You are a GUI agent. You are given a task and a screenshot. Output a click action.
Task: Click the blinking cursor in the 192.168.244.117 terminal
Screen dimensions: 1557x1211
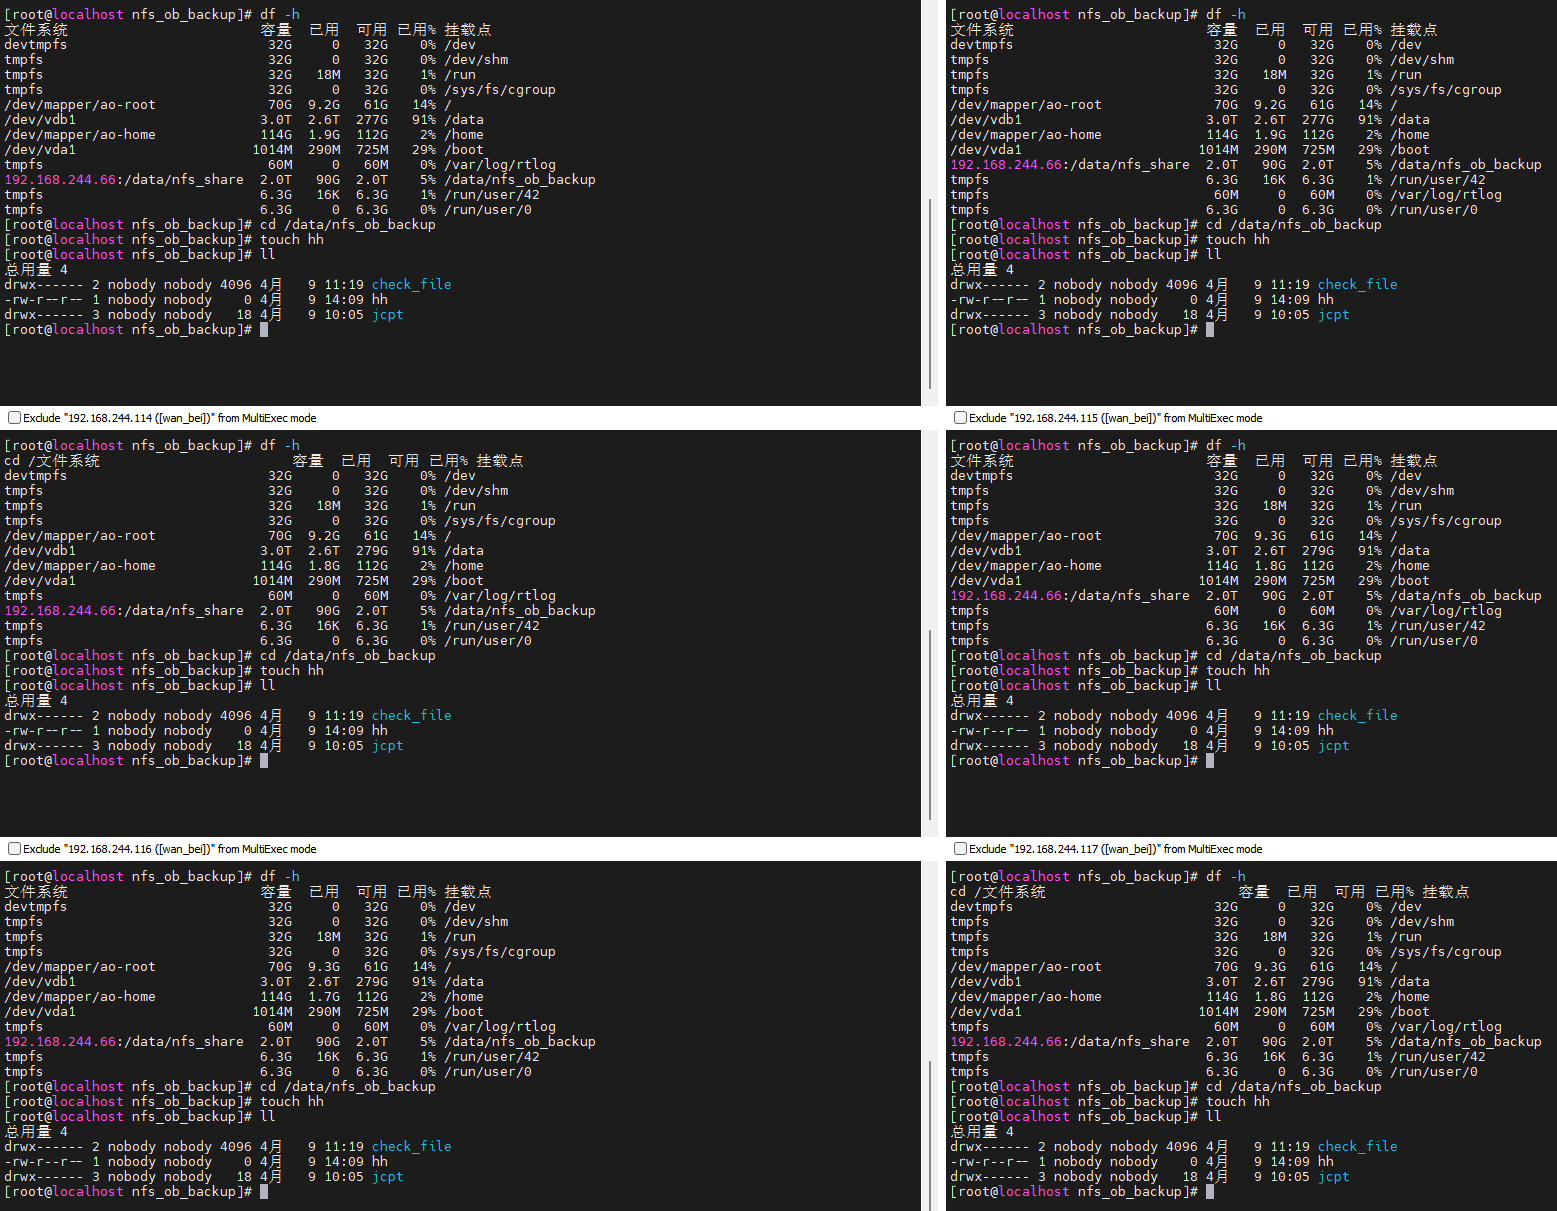point(1210,1192)
